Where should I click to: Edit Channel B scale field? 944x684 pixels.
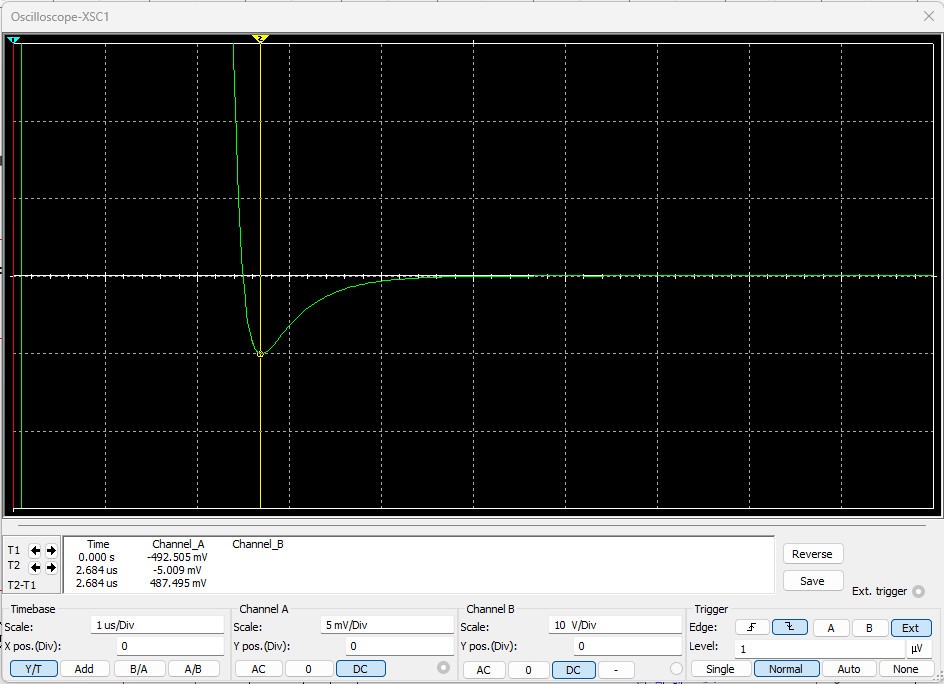pos(615,625)
